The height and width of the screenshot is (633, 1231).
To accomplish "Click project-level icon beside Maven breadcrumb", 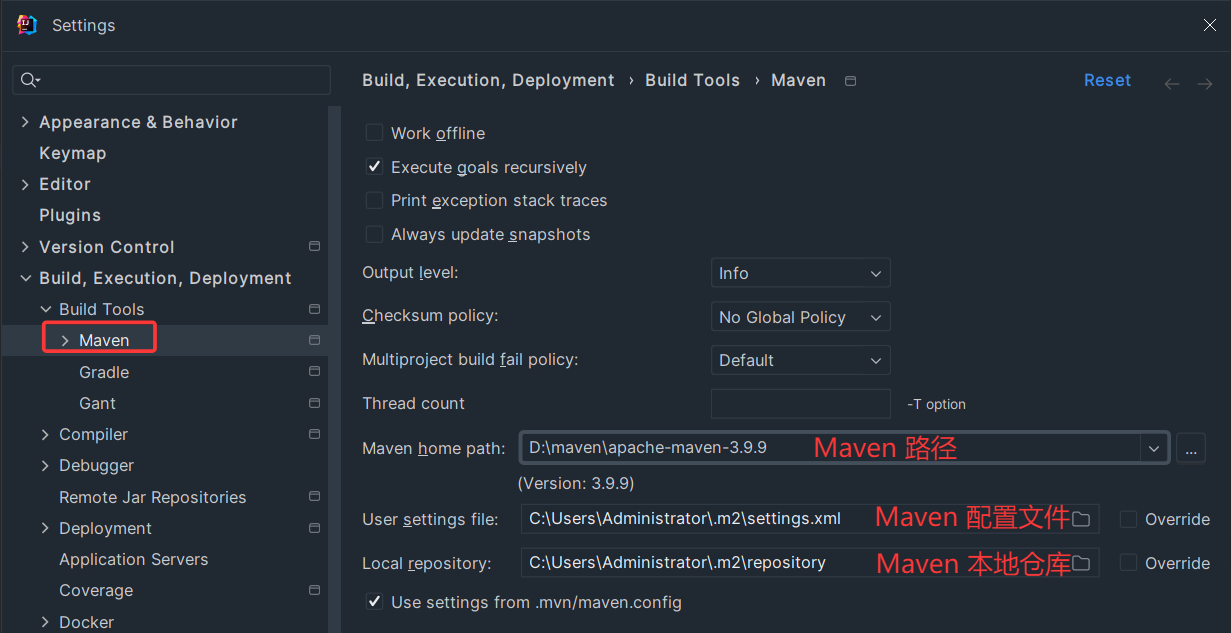I will (850, 81).
